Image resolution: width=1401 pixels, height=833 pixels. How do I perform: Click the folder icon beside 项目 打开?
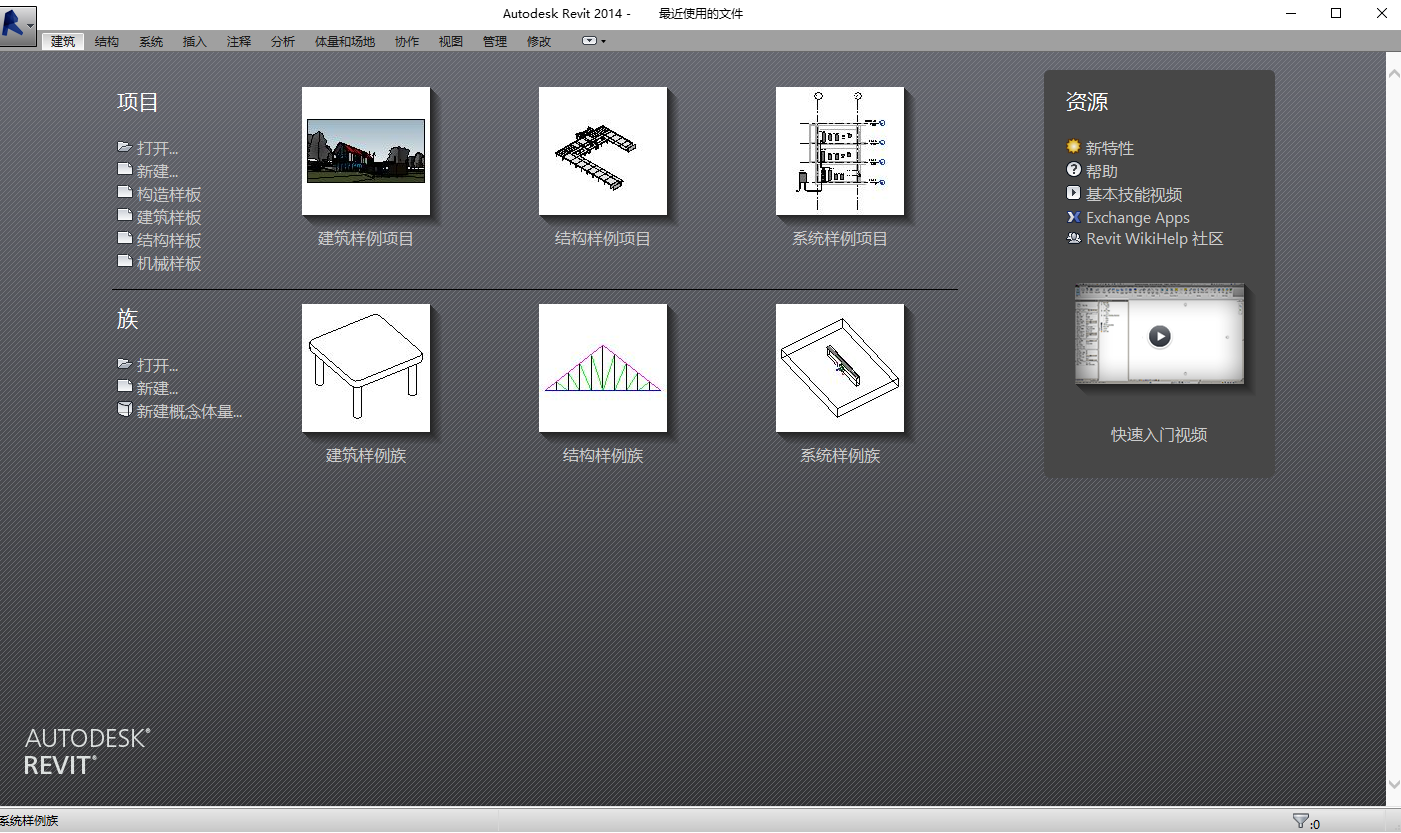[124, 146]
